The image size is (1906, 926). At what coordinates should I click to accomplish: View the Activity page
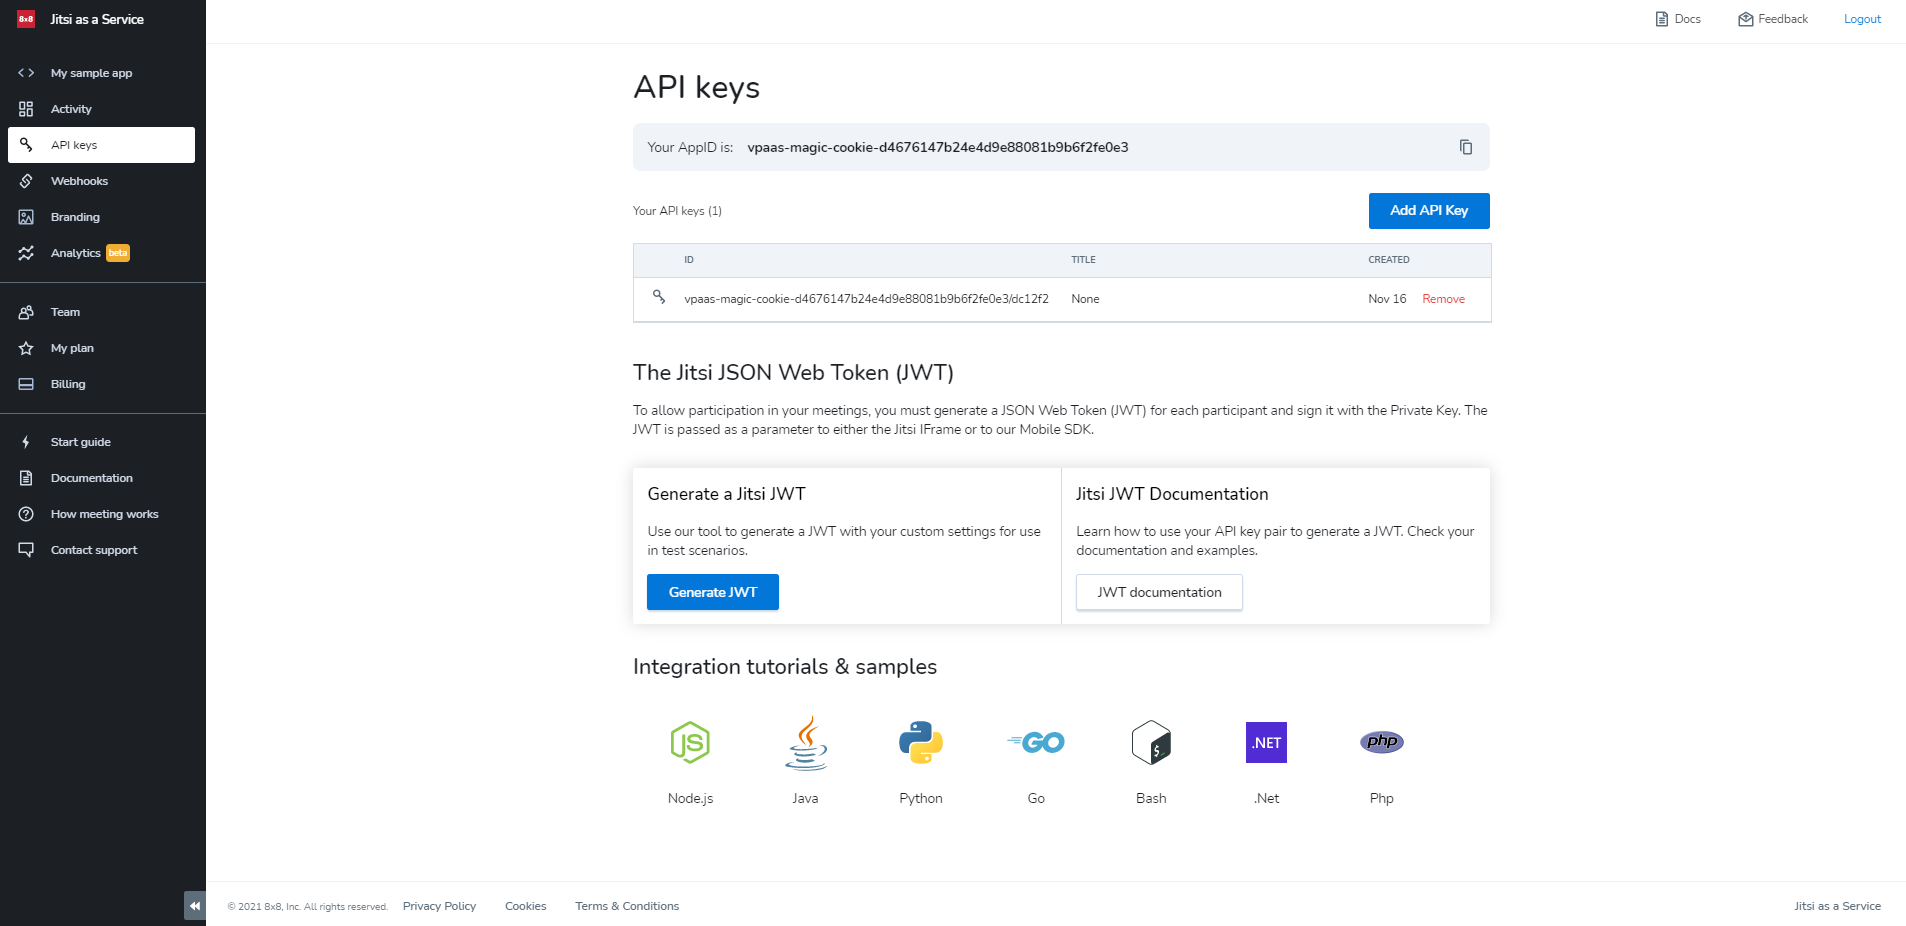coord(71,109)
